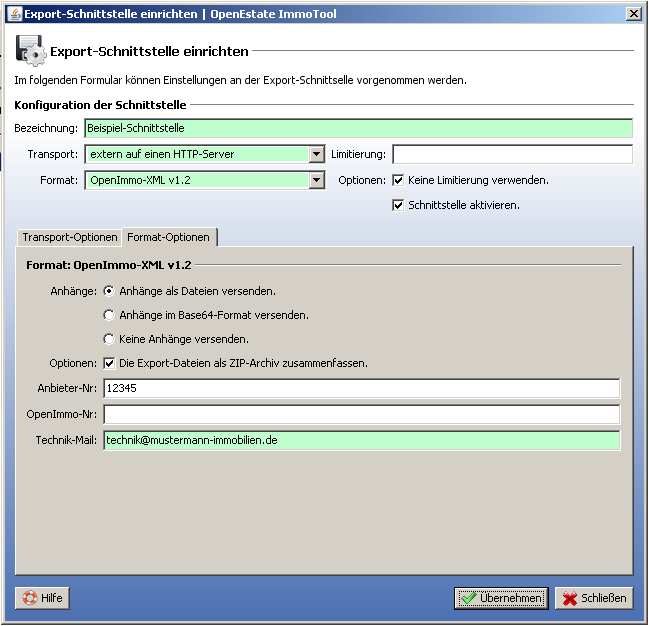Click into the Bezeichnung text field
The image size is (648, 626).
[x=358, y=128]
